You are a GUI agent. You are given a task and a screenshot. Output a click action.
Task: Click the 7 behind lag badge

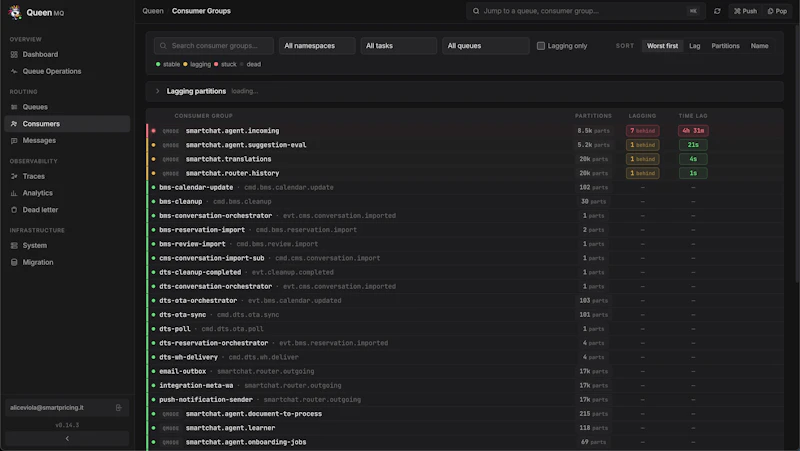[x=642, y=131]
